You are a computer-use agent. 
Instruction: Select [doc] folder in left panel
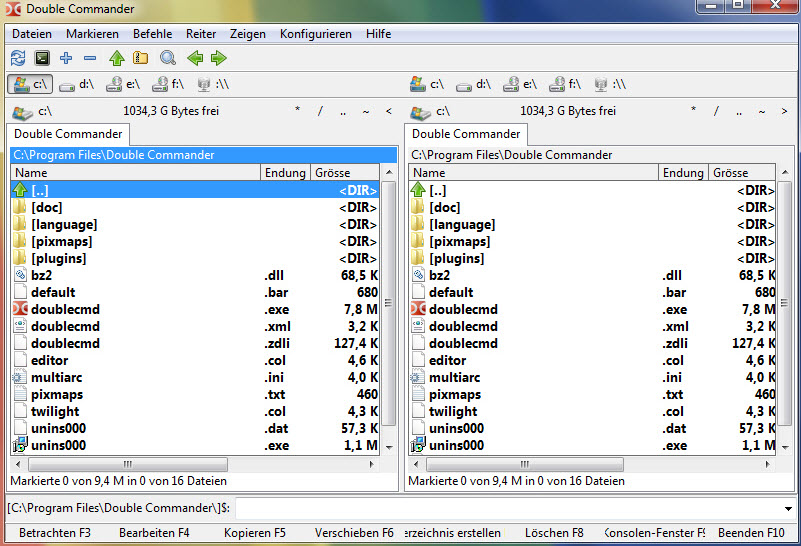tap(195, 207)
